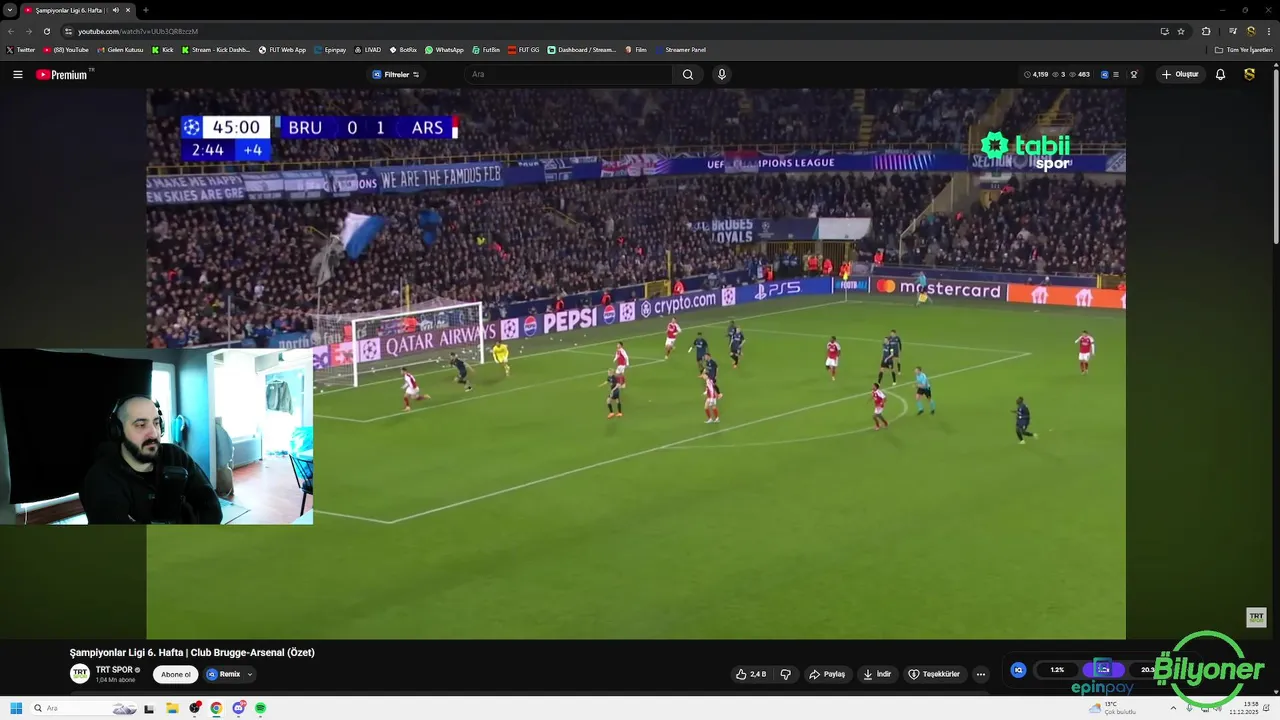Open the FutBin bookmark
Screen dimensions: 1280x720
(x=486, y=49)
